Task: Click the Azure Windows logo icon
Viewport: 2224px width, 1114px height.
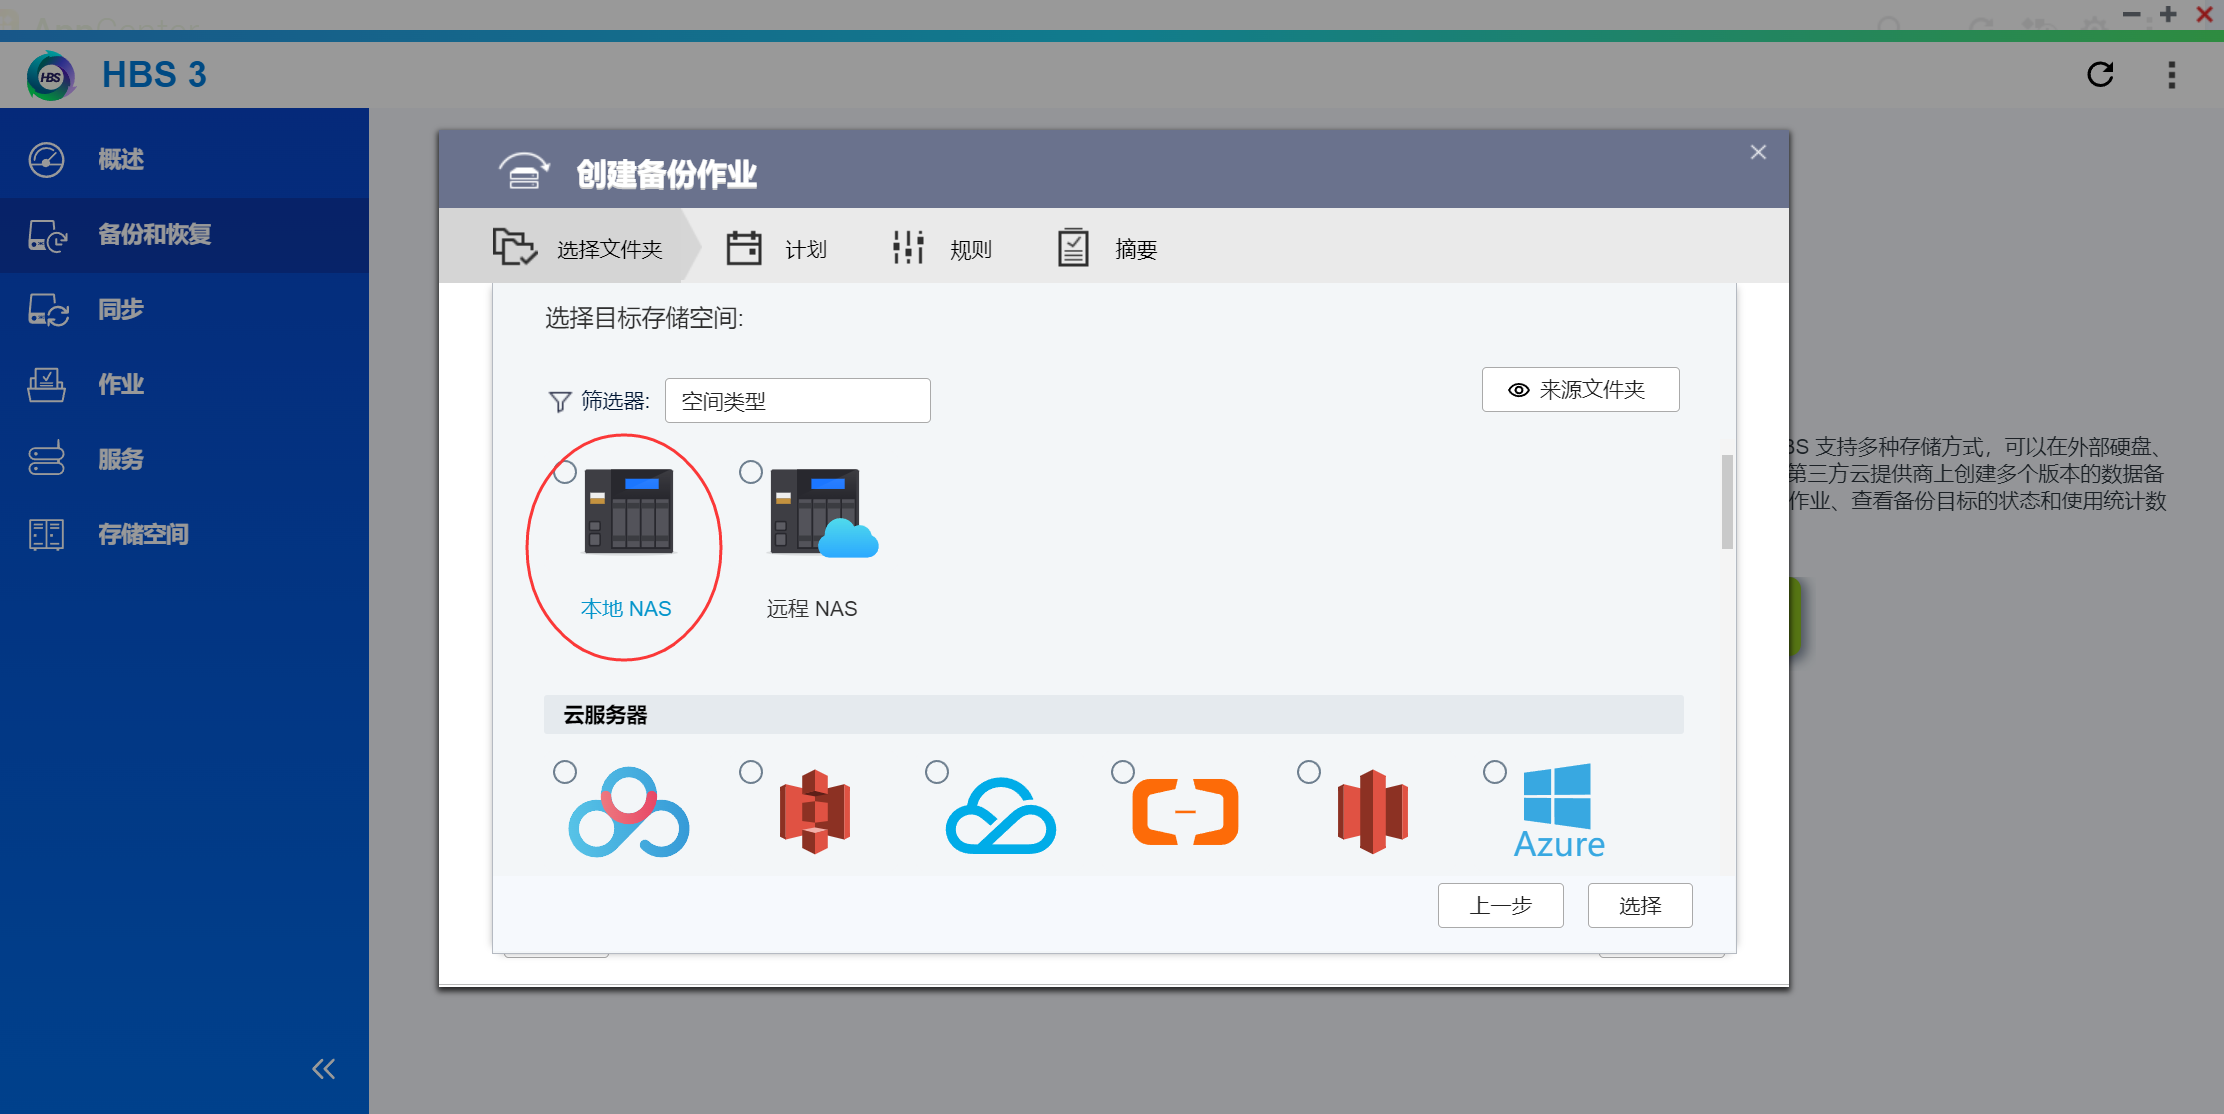Action: (1559, 811)
